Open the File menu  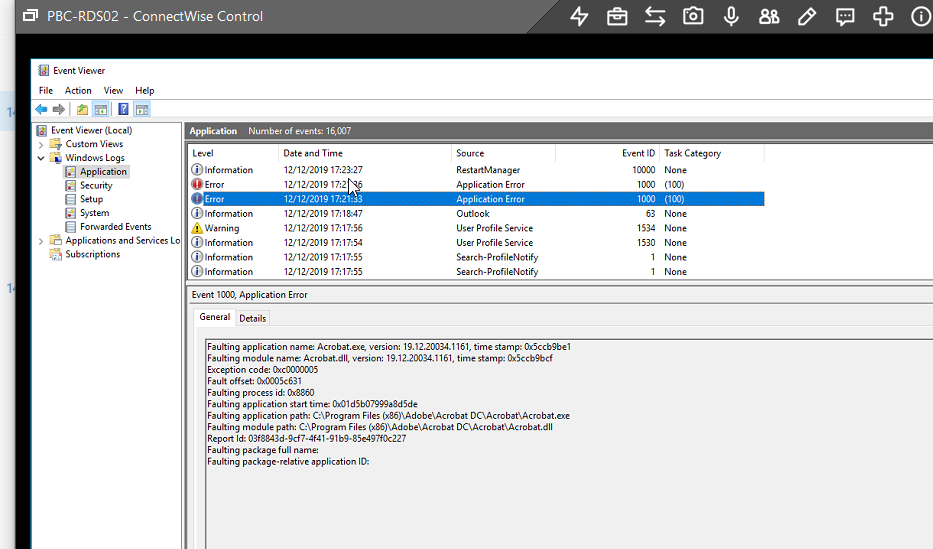click(x=46, y=90)
